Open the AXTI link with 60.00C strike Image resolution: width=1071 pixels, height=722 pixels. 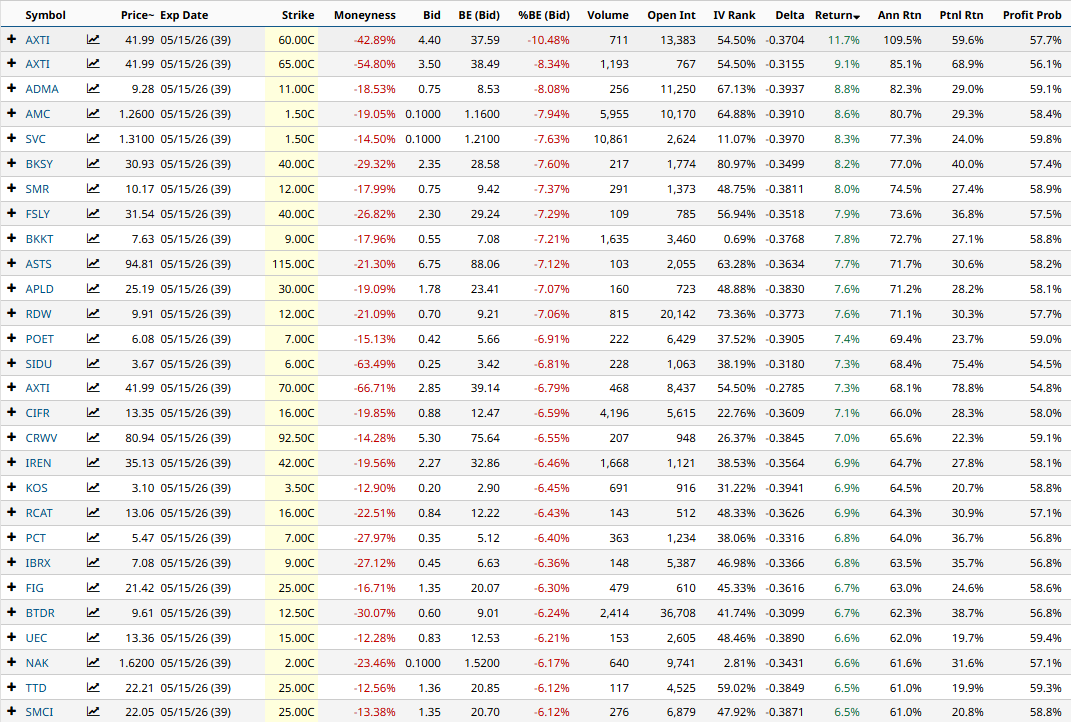38,40
